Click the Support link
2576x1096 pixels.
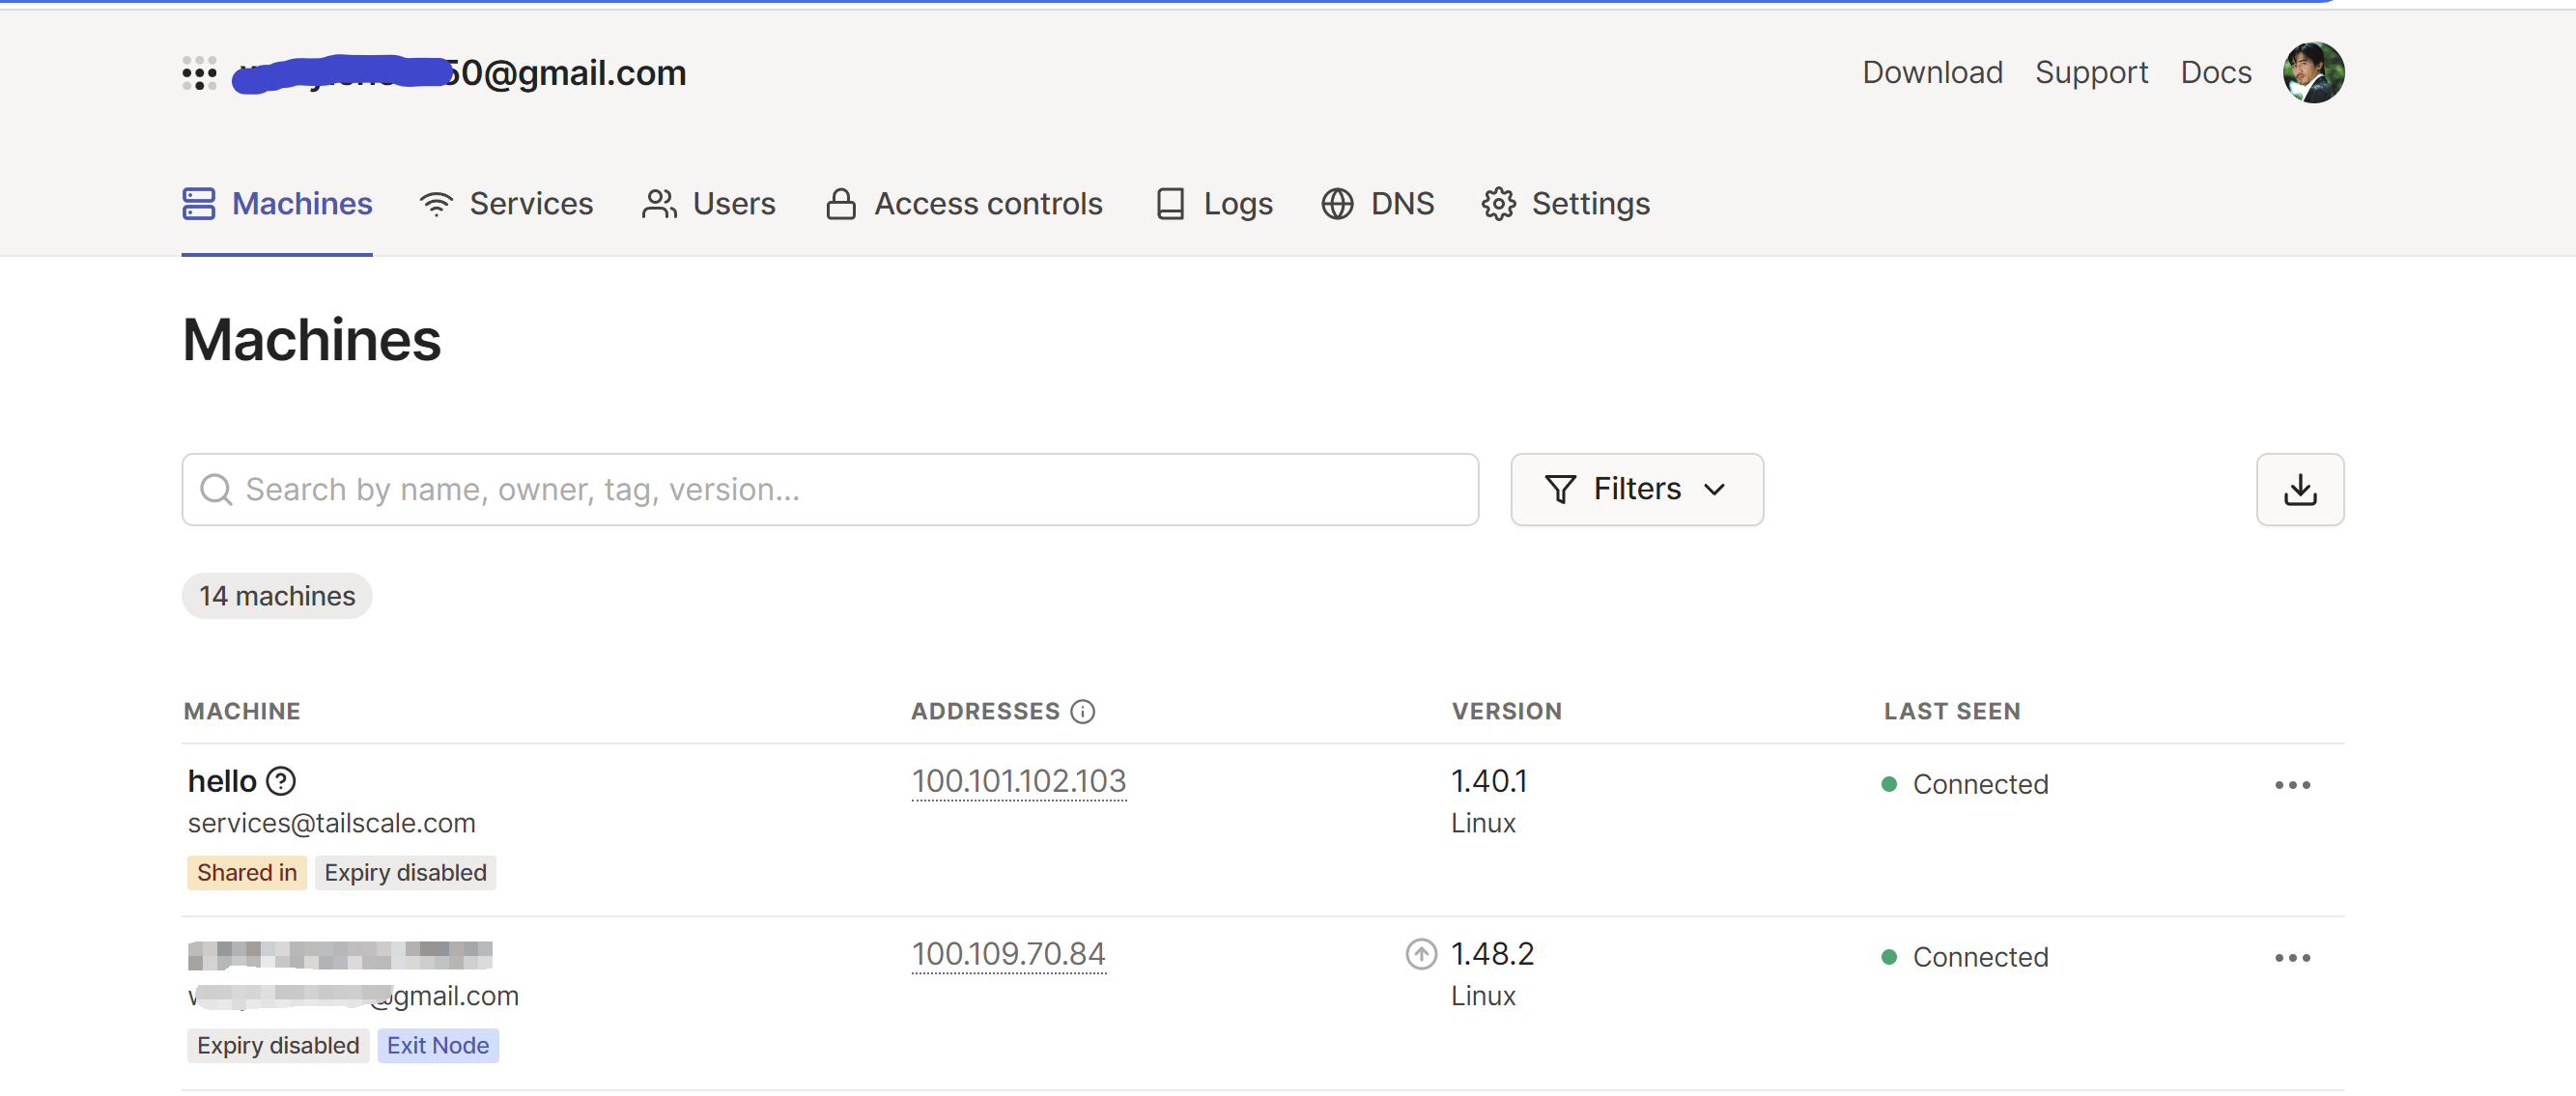[x=2090, y=73]
